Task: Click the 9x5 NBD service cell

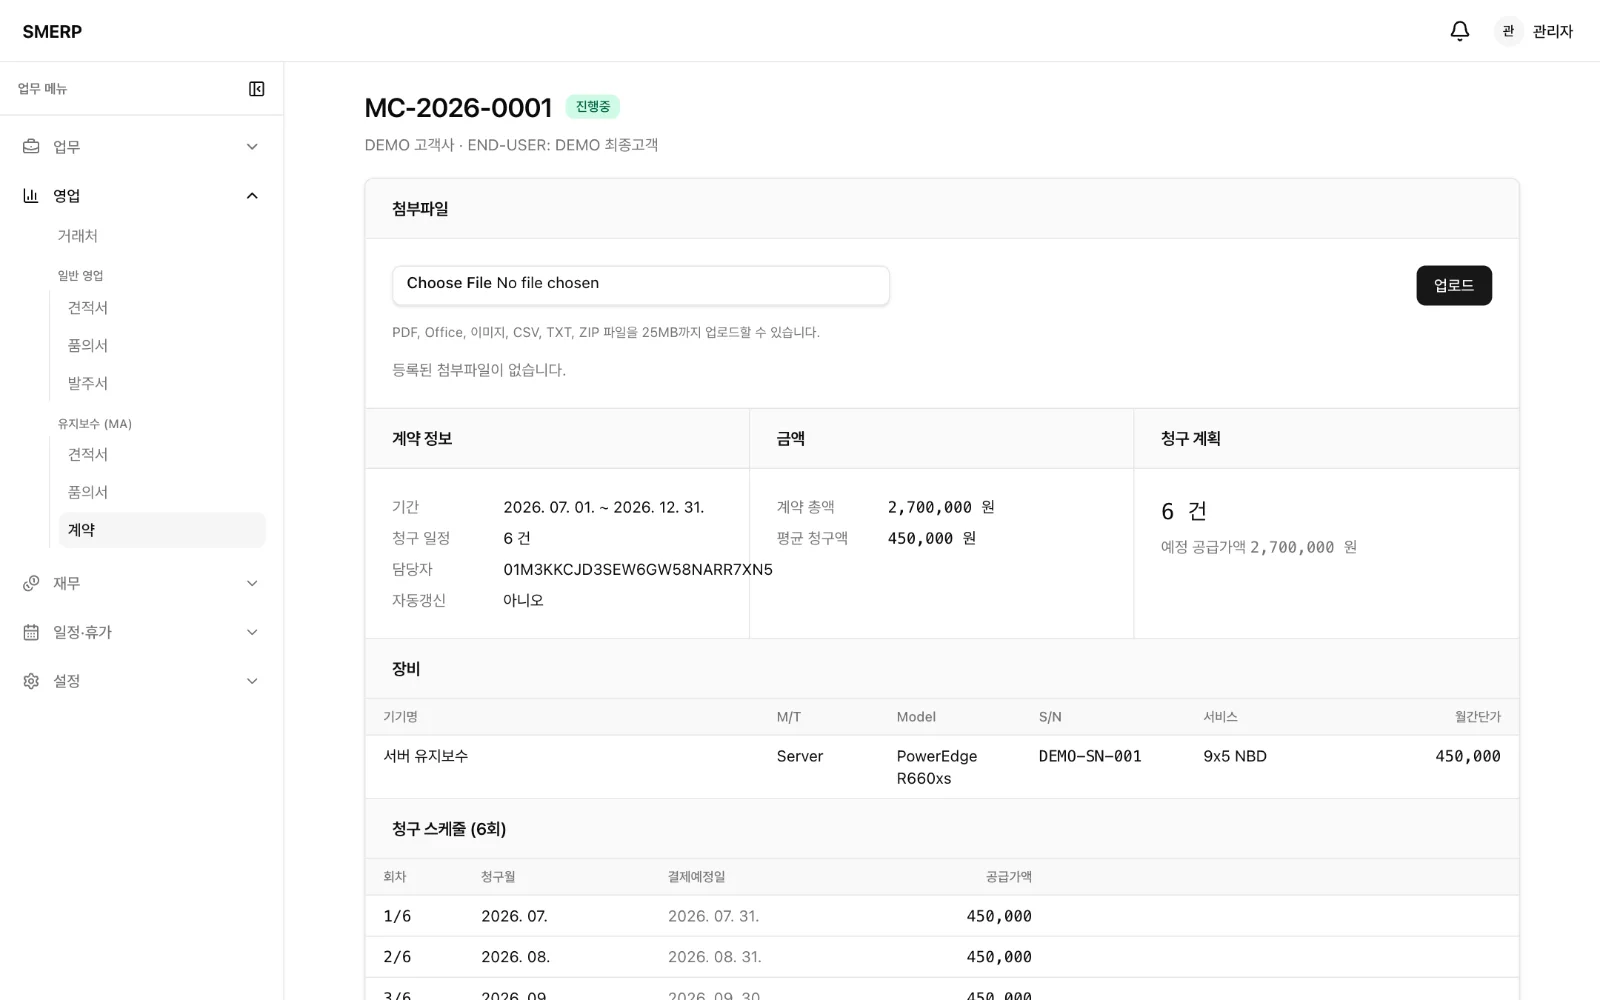Action: pos(1235,757)
